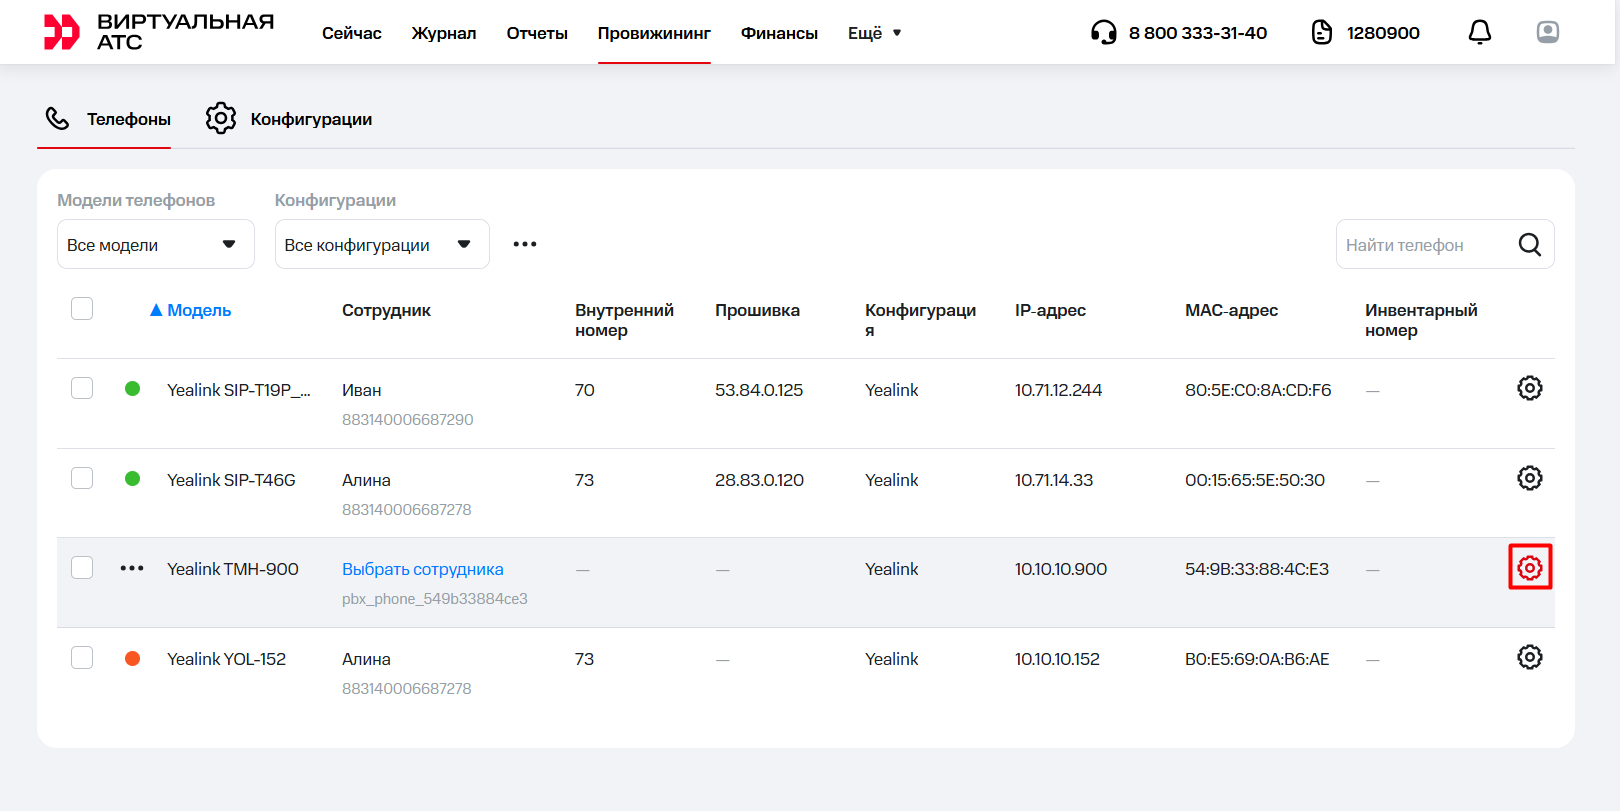Viewport: 1620px width, 811px height.
Task: Switch to the Конфигурации tab
Action: tap(289, 119)
